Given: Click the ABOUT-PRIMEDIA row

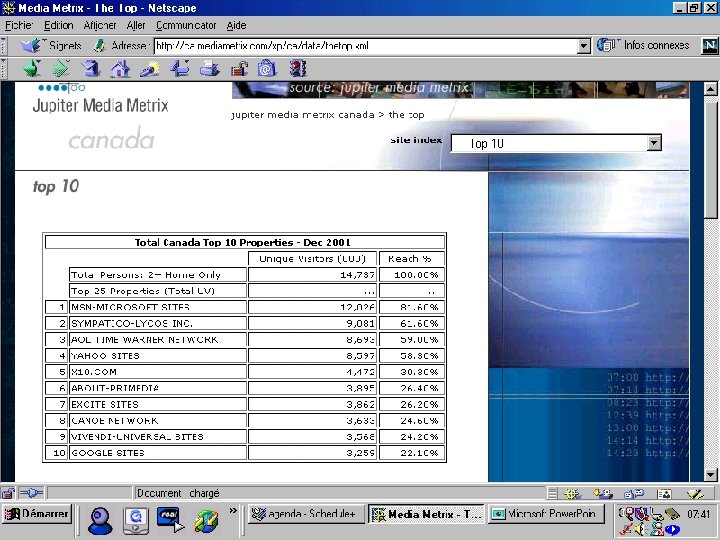Looking at the screenshot, I should pos(245,388).
